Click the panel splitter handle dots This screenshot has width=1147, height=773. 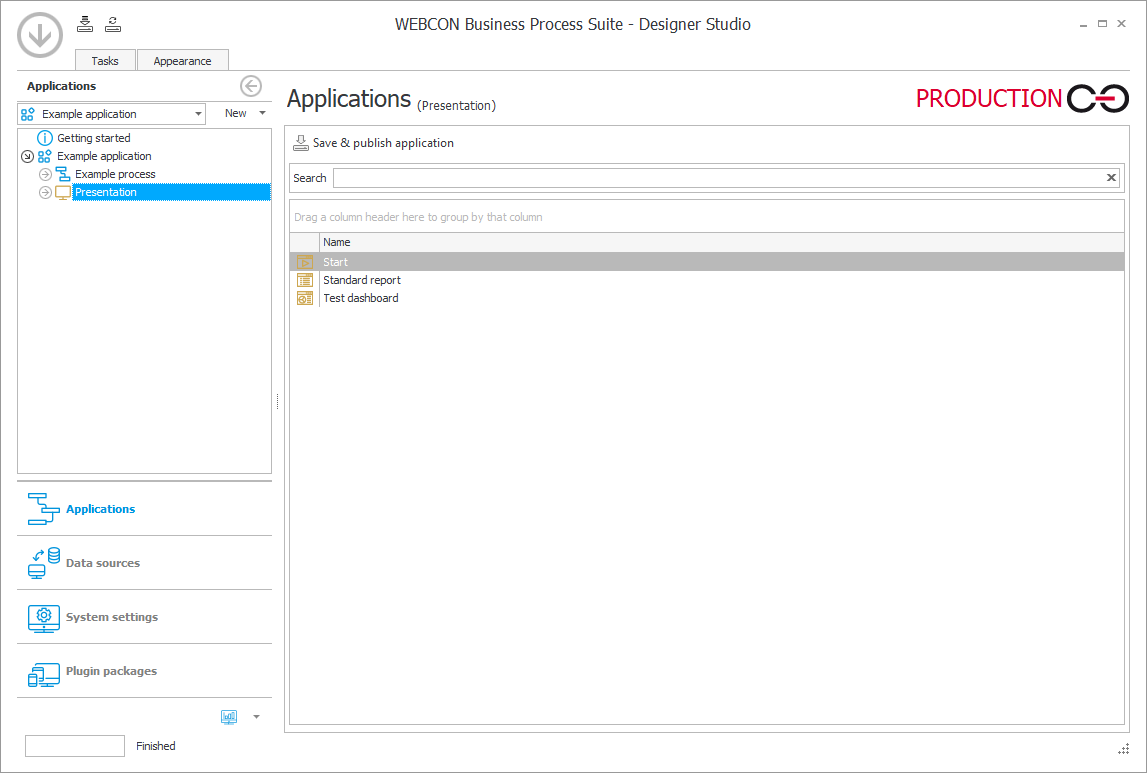click(278, 401)
